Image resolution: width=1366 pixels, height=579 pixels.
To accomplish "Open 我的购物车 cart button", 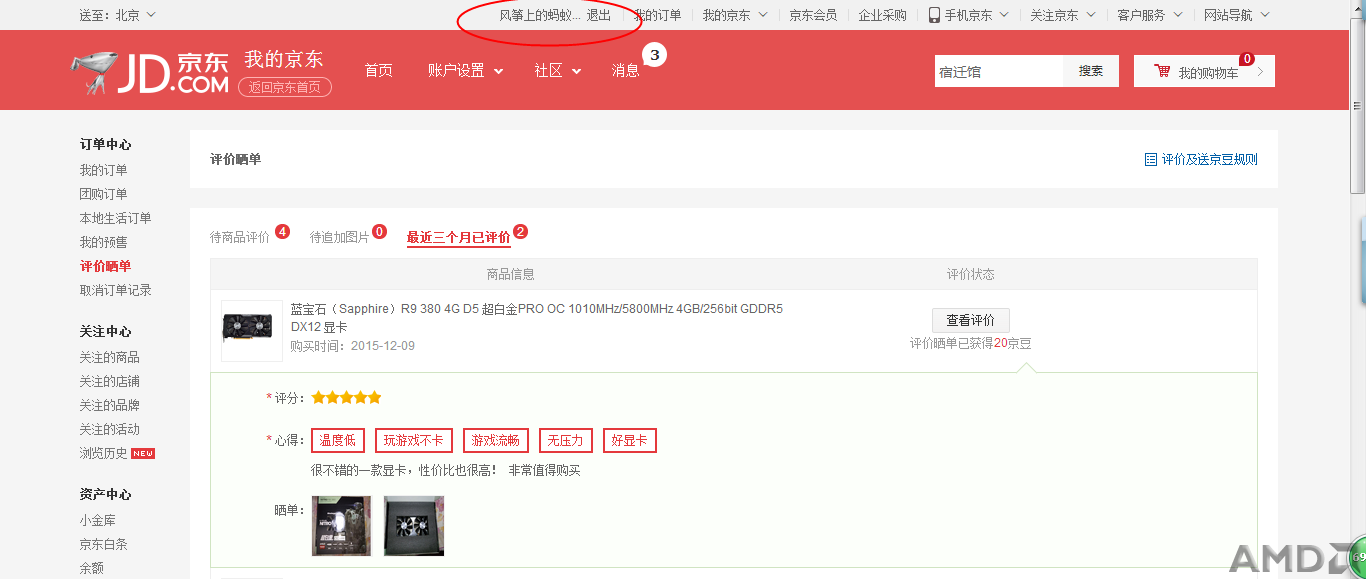I will [x=1204, y=71].
